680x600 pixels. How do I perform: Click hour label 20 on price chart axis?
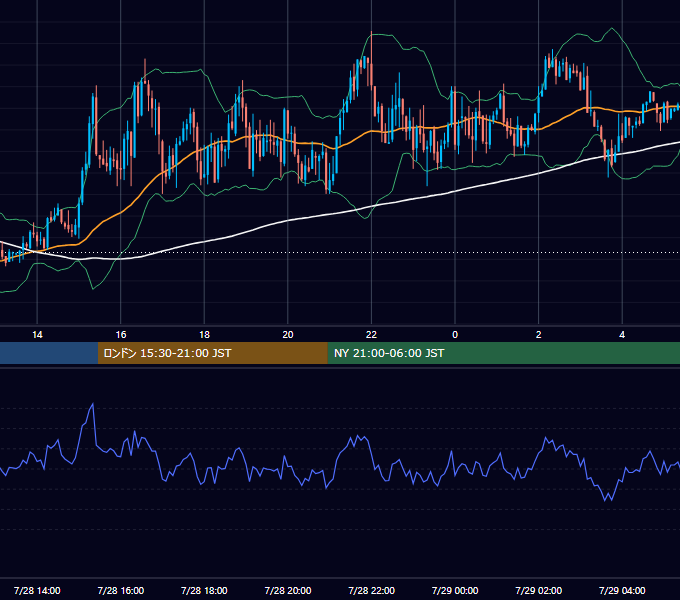pos(288,335)
